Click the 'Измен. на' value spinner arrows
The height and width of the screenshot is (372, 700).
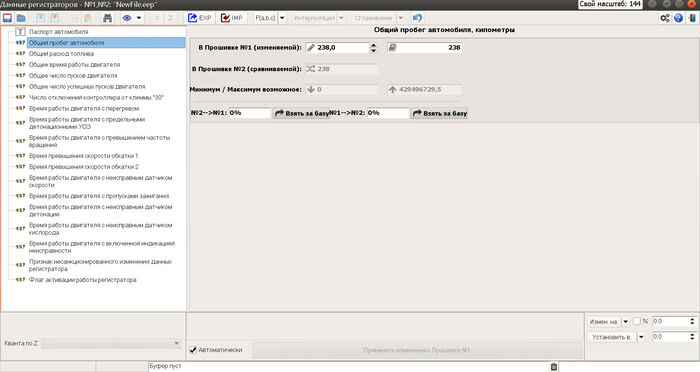click(692, 322)
